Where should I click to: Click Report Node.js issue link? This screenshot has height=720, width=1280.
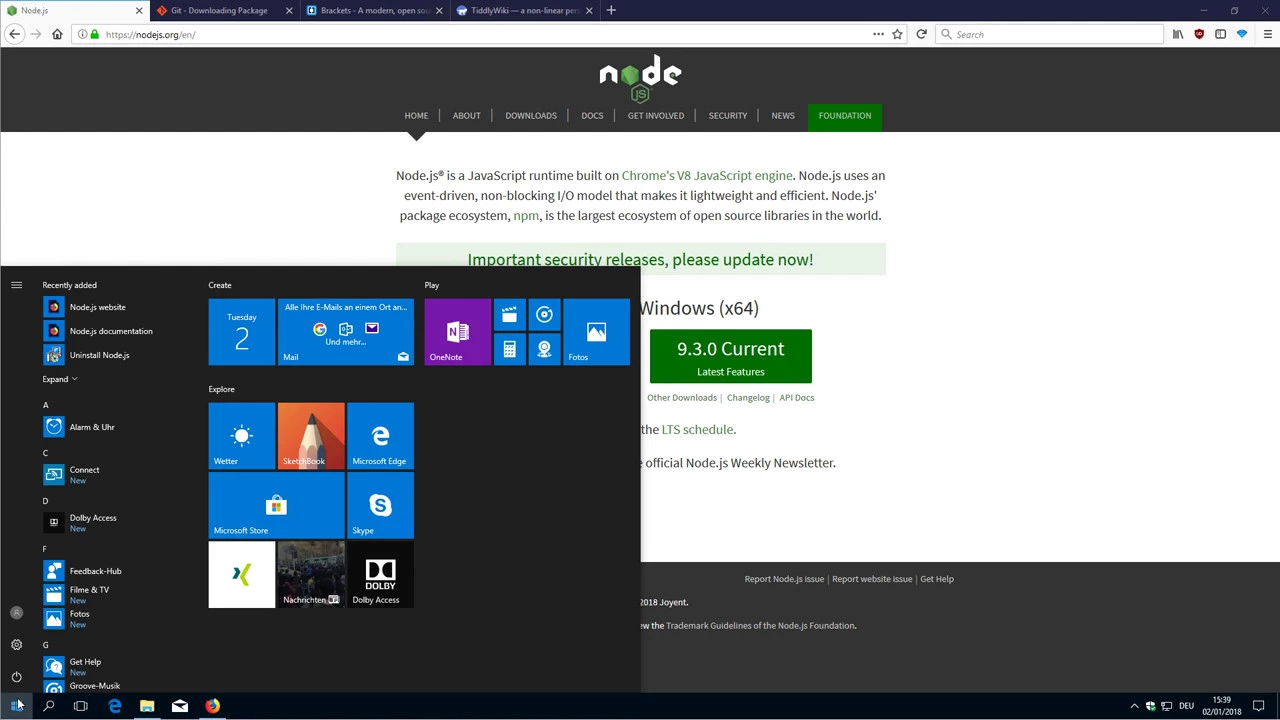coord(784,579)
